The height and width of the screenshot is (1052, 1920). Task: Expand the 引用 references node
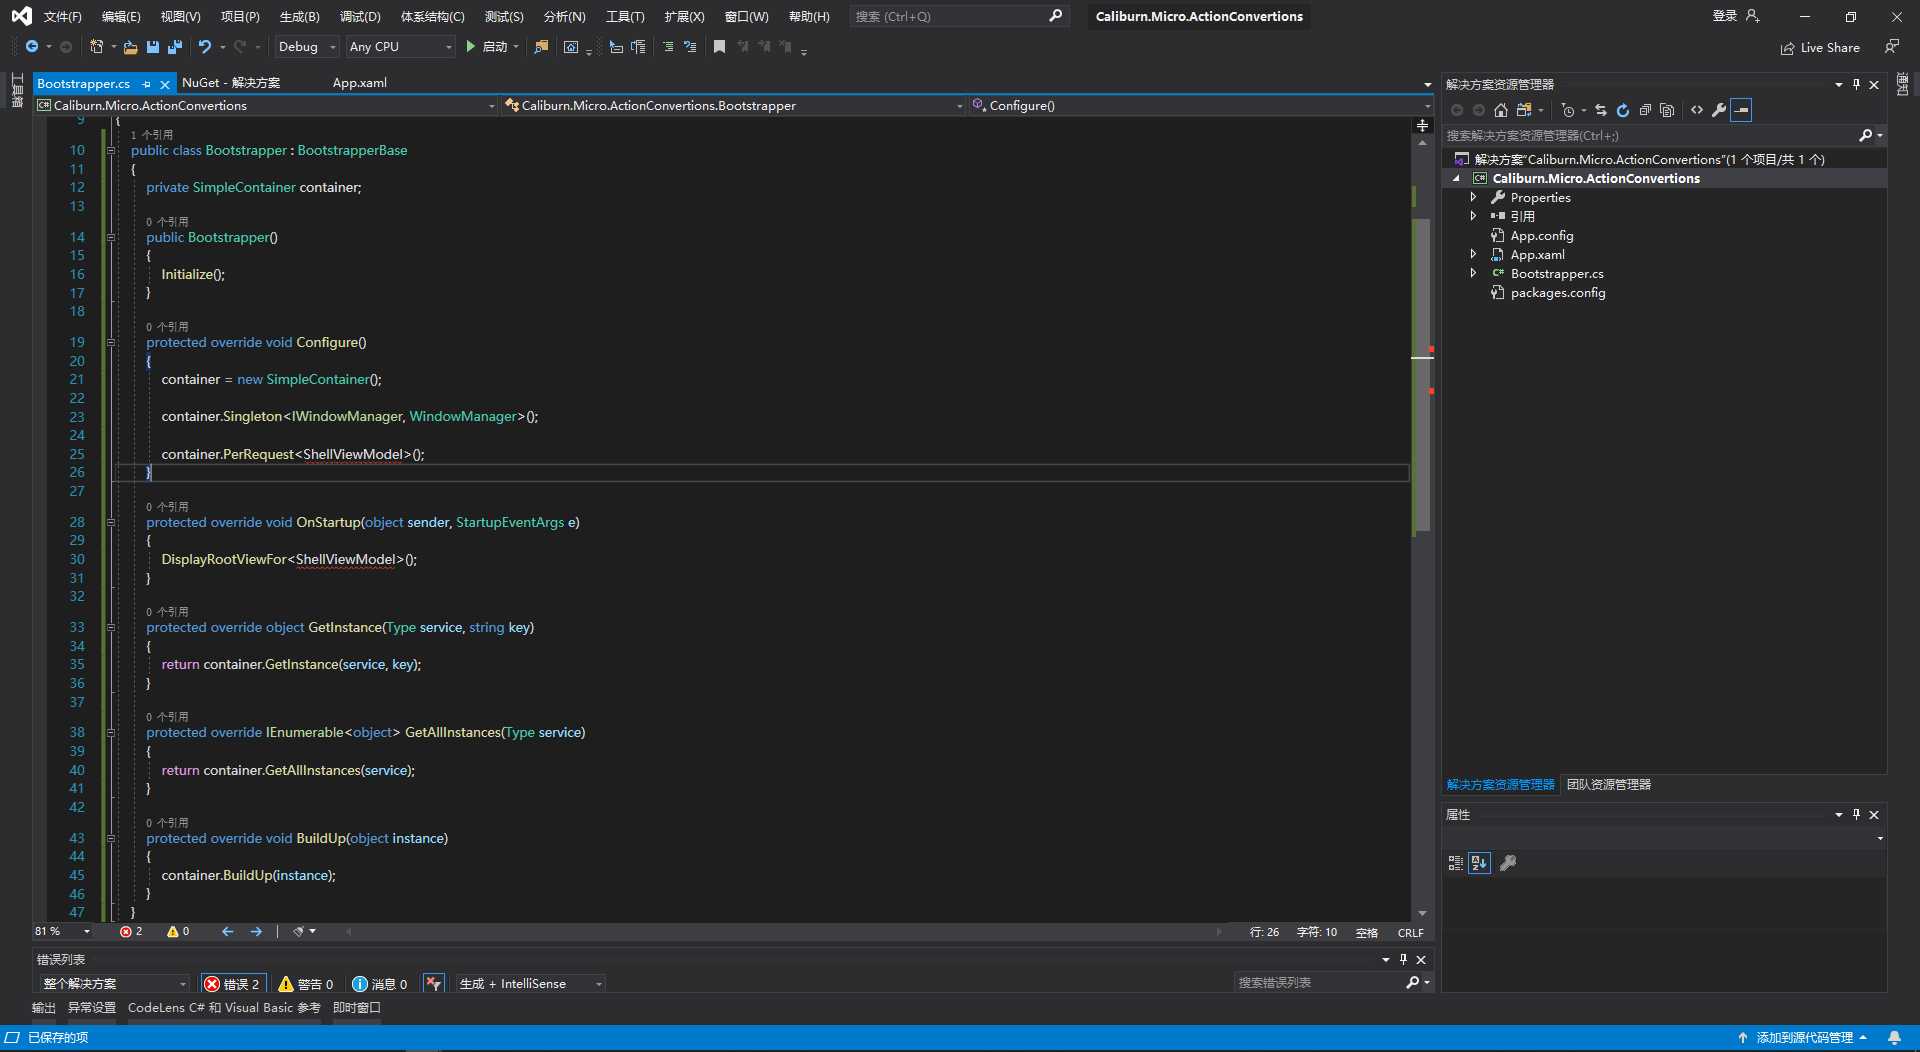click(1473, 216)
